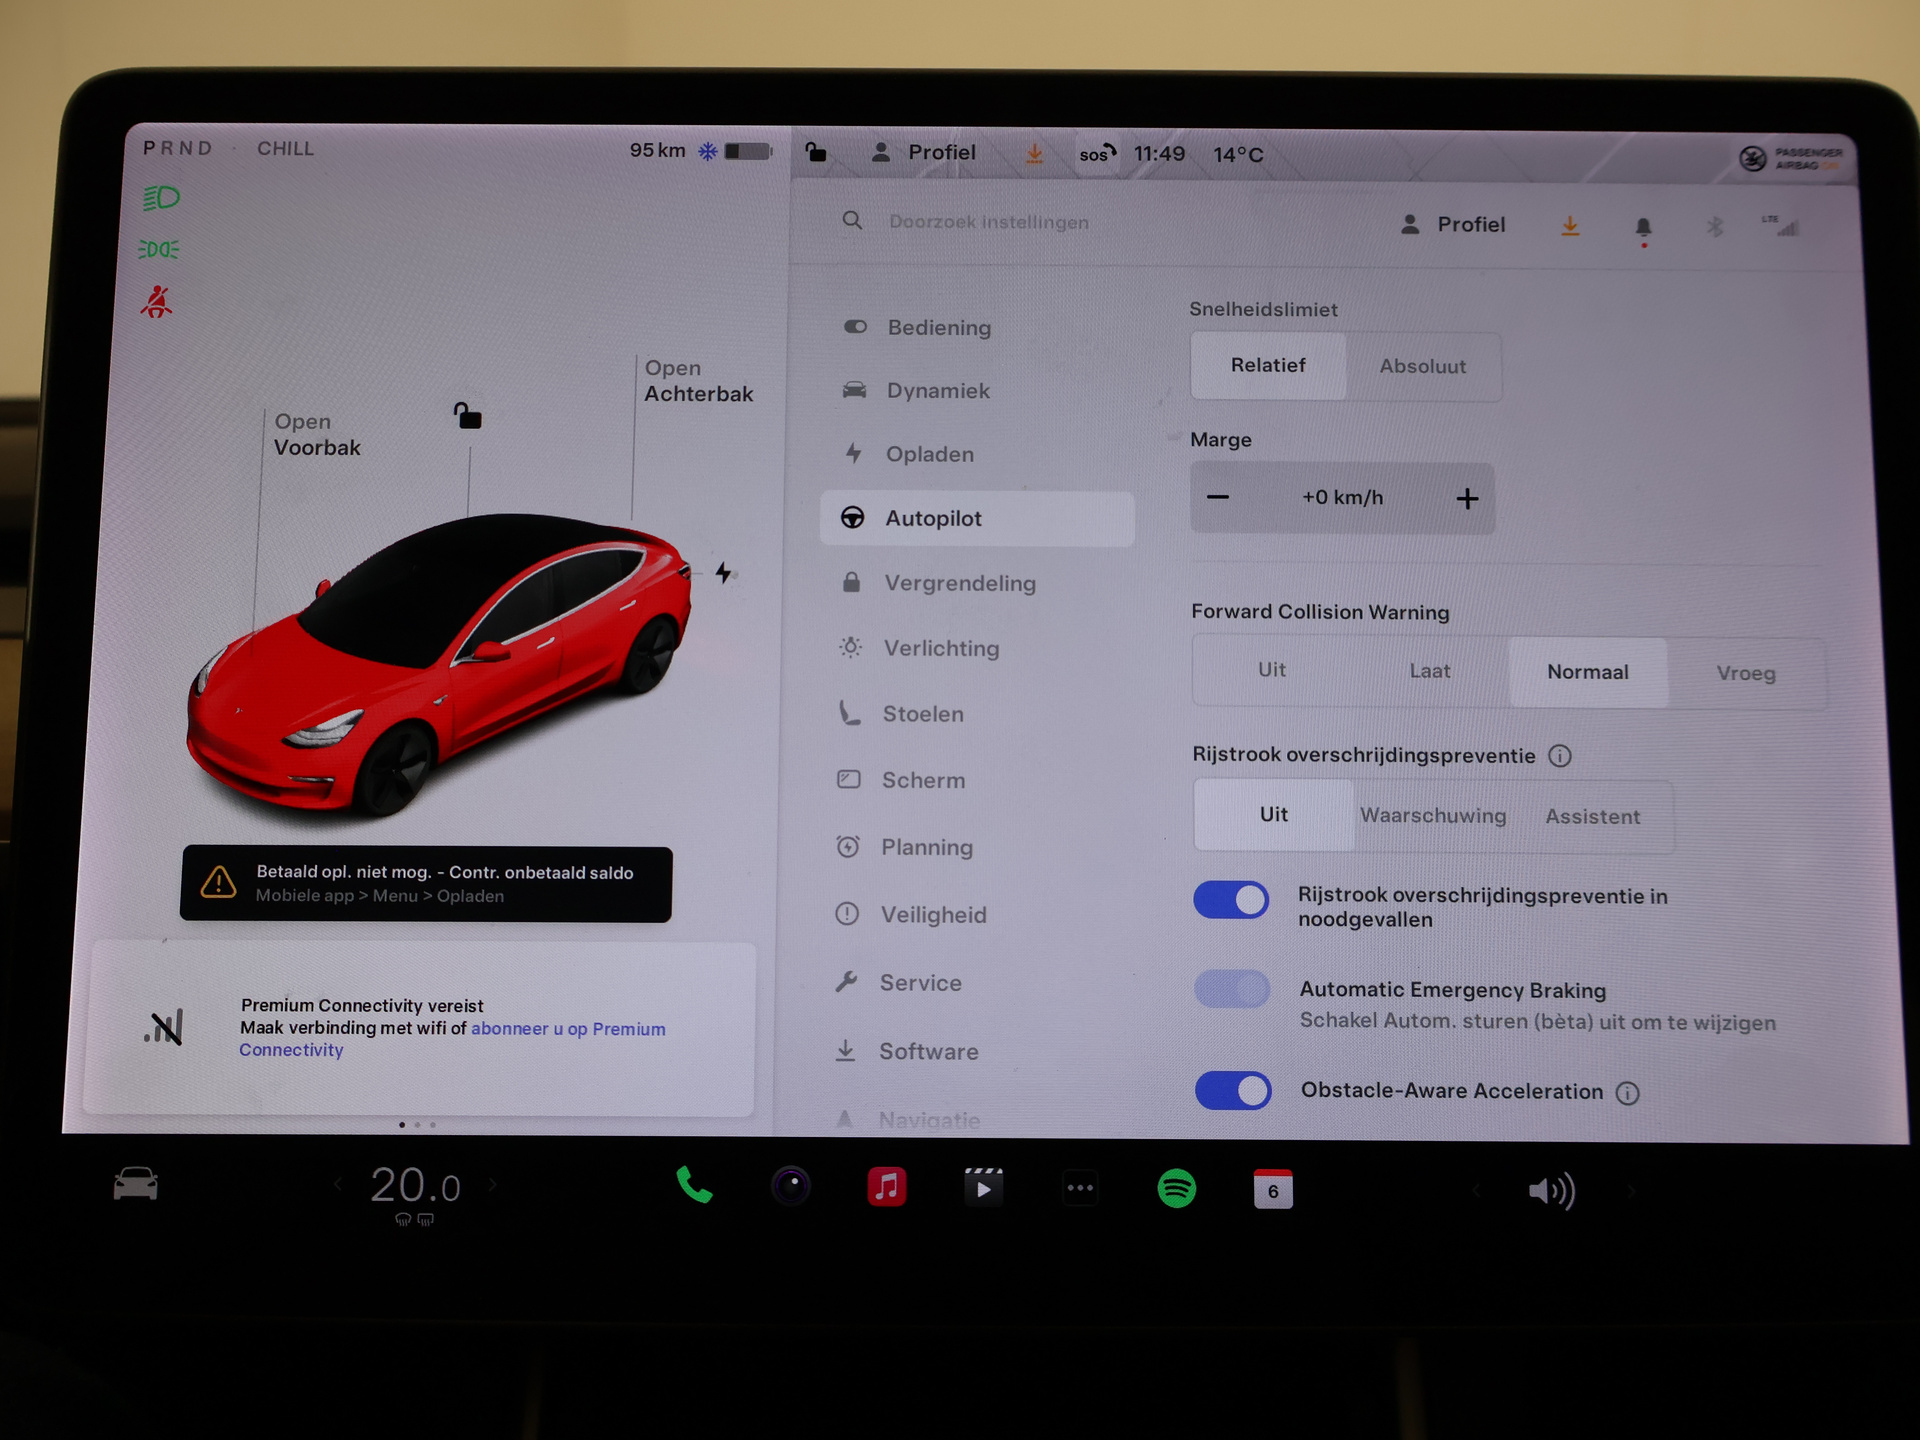Open the all apps three-dots launcher
This screenshot has height=1440, width=1920.
(x=1080, y=1188)
